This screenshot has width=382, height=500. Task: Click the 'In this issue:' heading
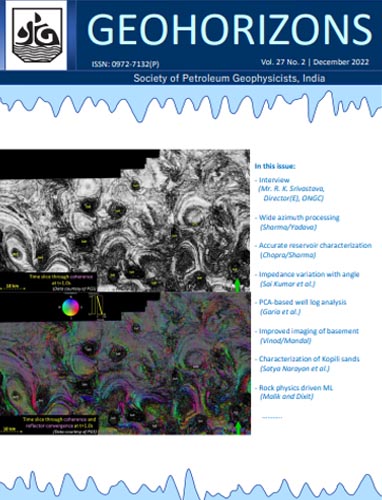pos(275,166)
